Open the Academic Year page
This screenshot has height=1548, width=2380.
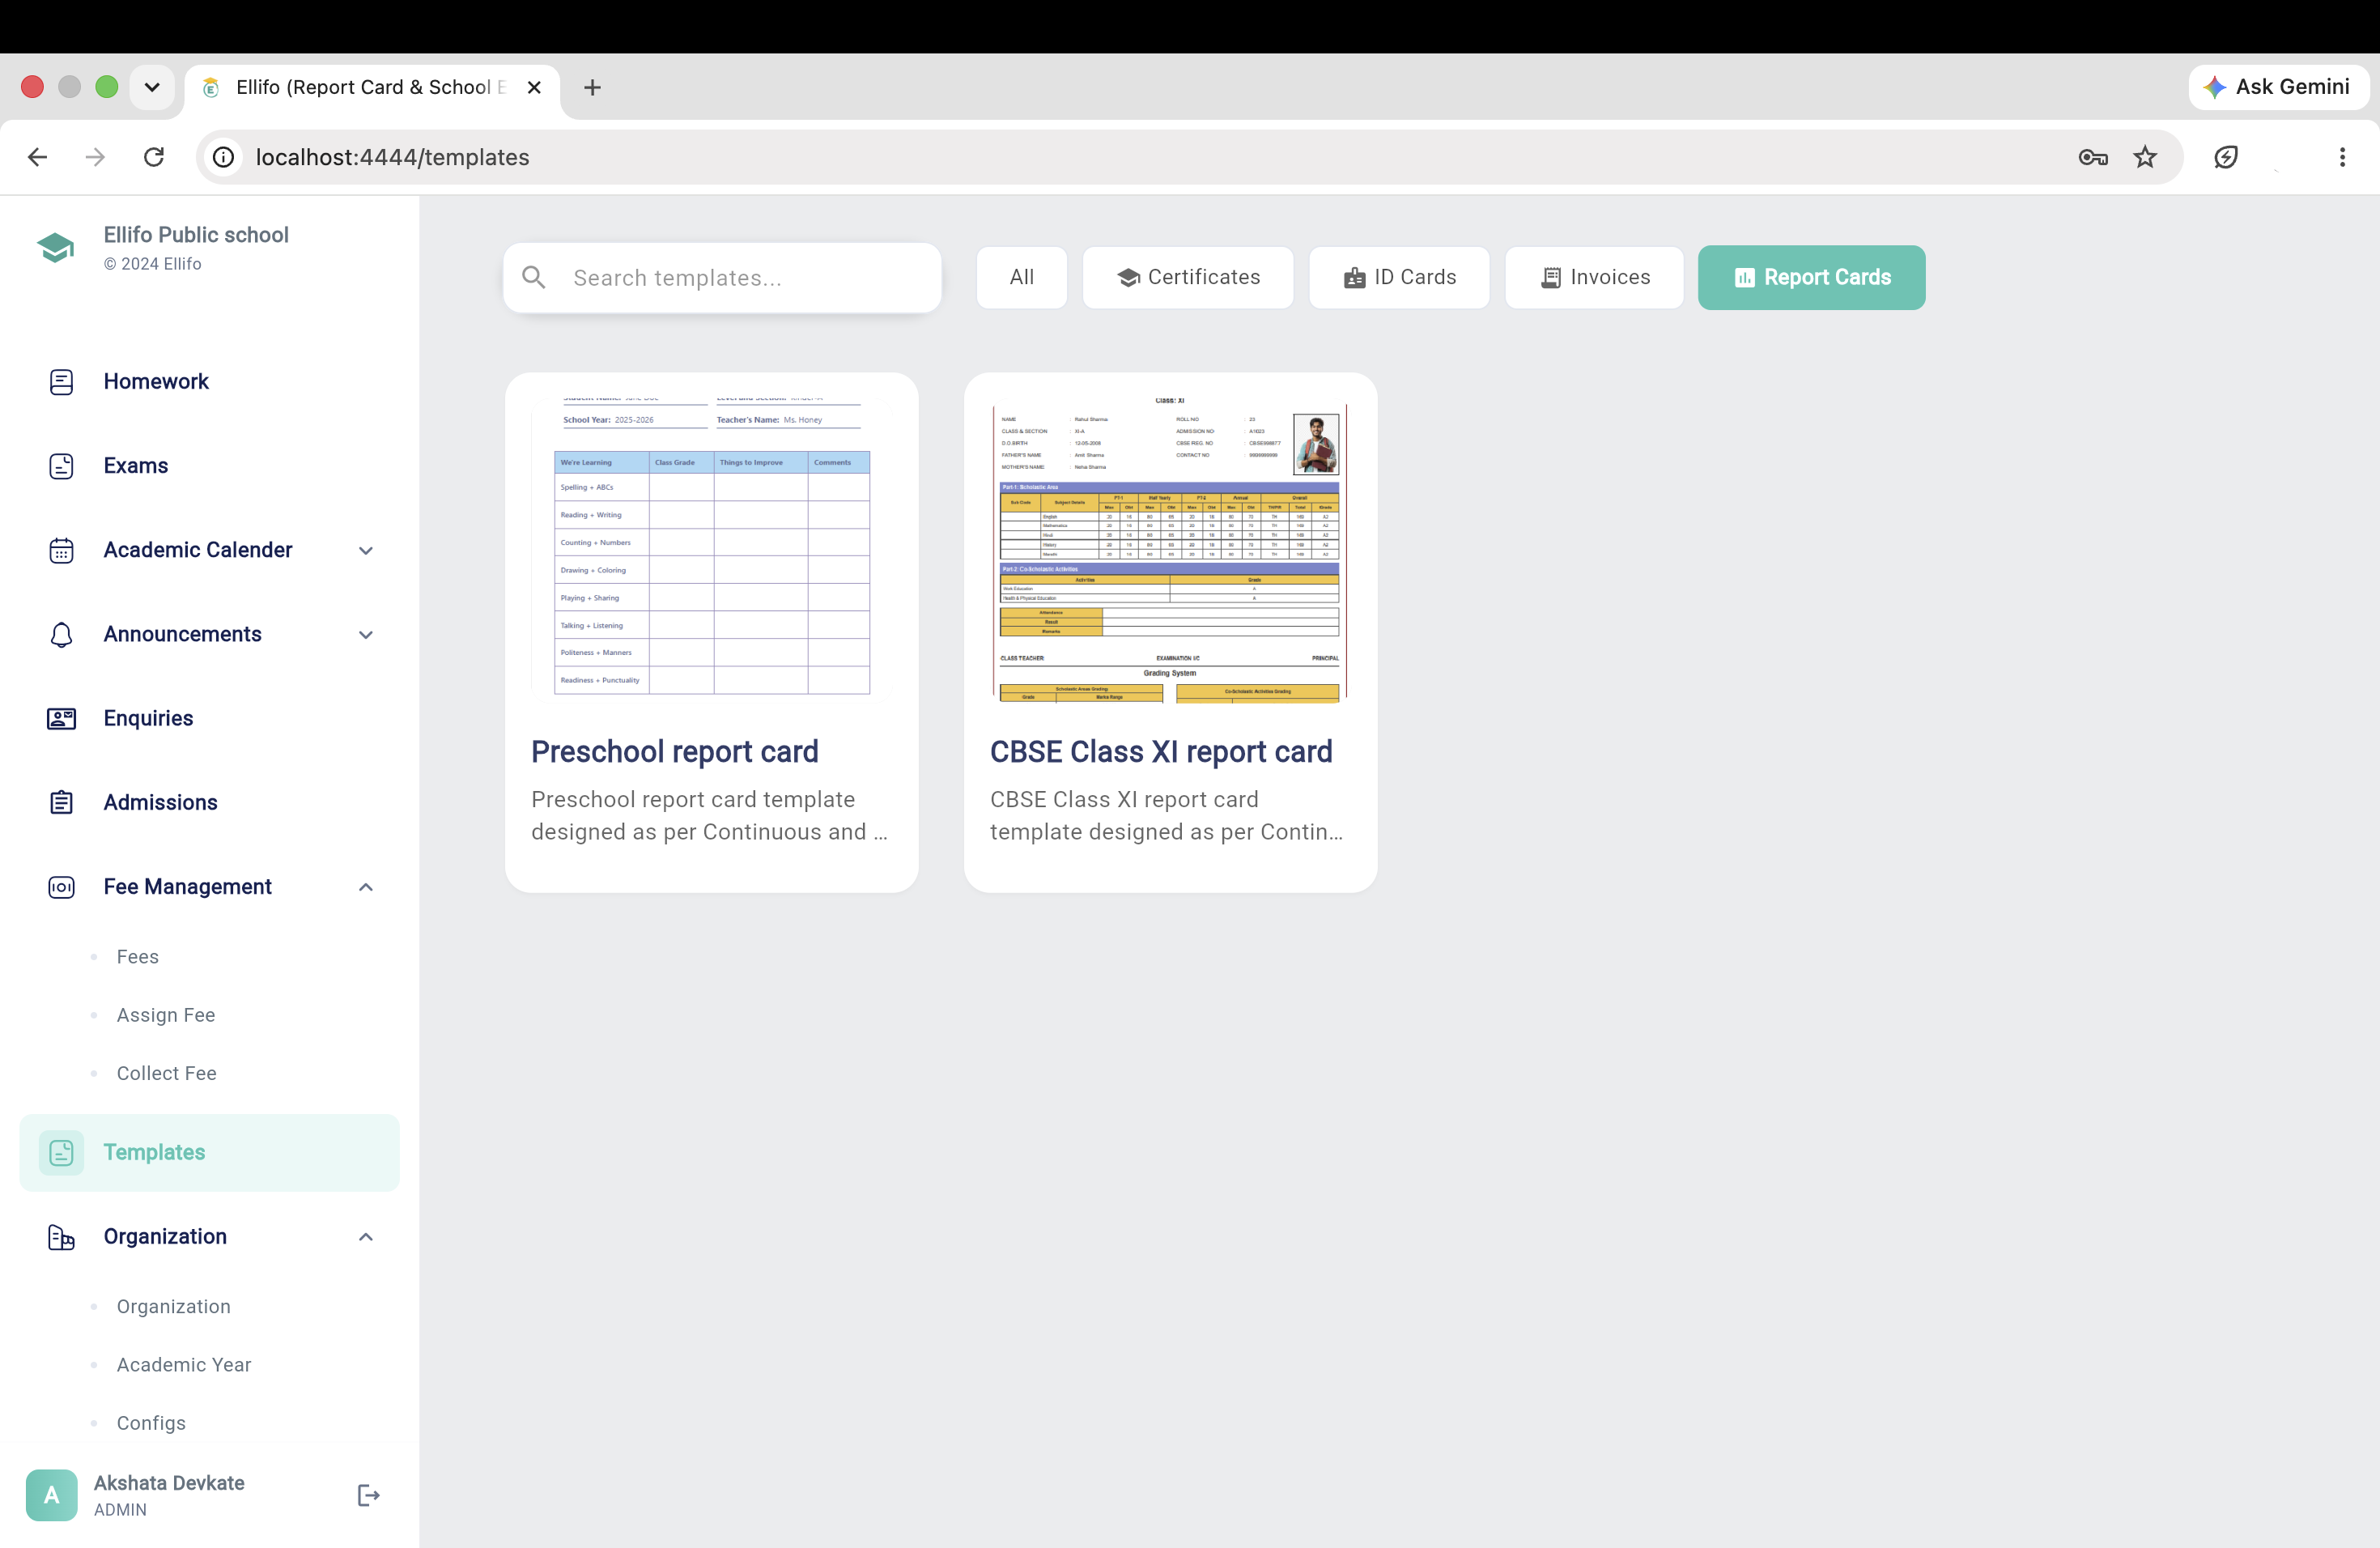point(183,1365)
